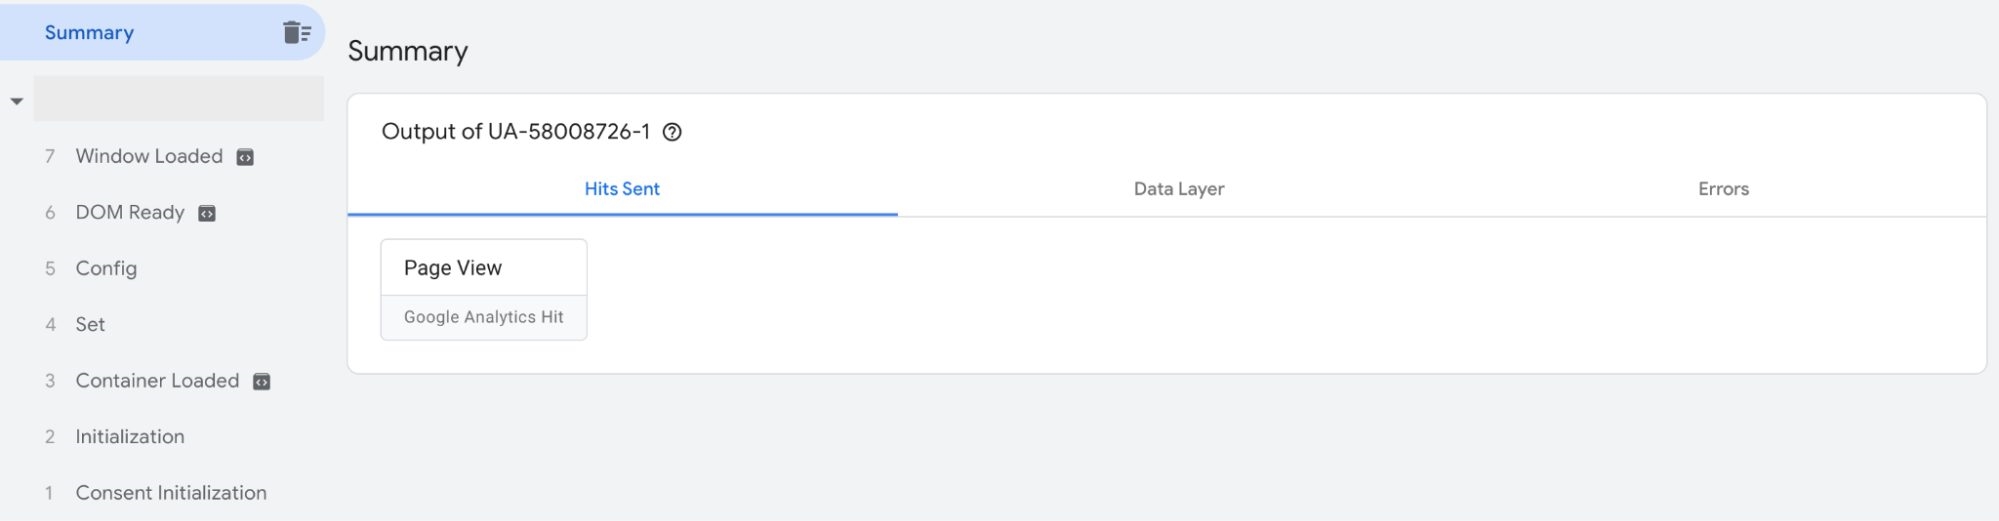This screenshot has width=1999, height=521.
Task: Open the Consent Initialization event
Action: pos(171,492)
